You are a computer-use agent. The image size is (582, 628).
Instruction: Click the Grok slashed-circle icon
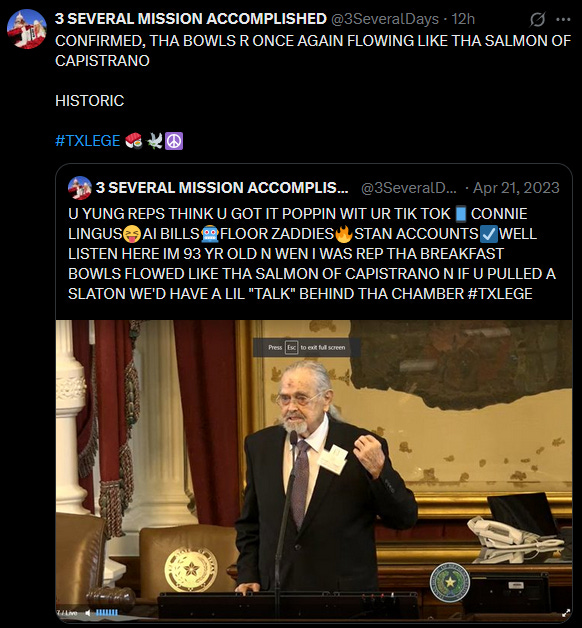click(537, 19)
